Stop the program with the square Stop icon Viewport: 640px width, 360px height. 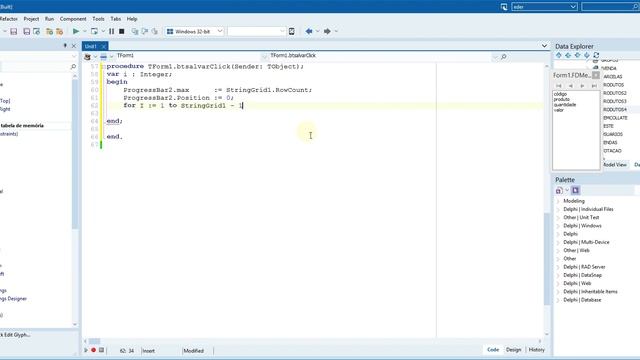122,31
